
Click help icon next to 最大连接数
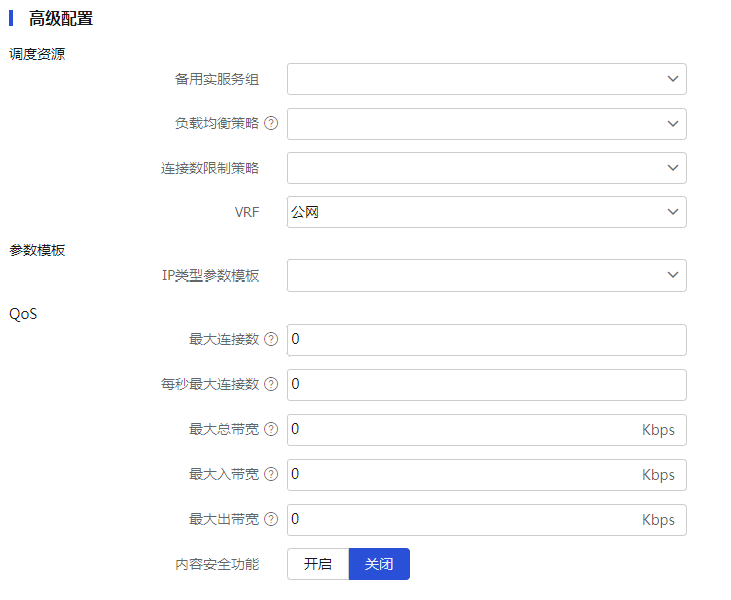[x=271, y=339]
